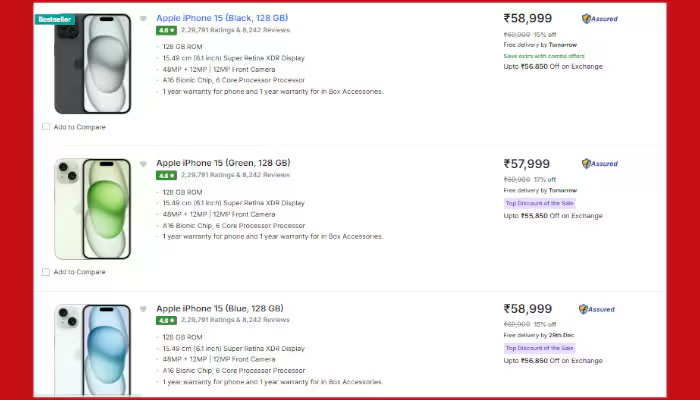Viewport: 700px width, 400px height.
Task: Open the Green iPhone 15 product image
Action: click(92, 209)
